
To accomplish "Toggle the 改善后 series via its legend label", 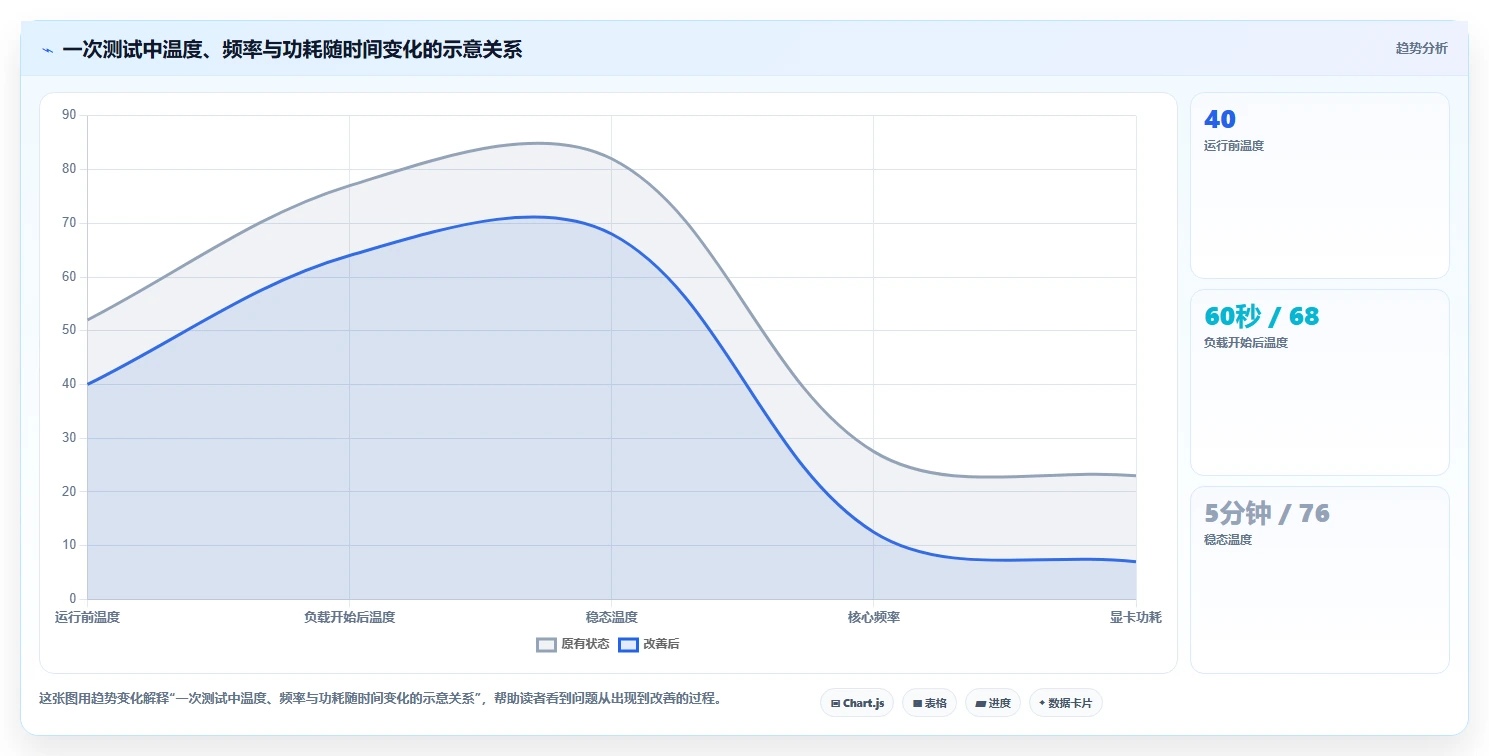I will pyautogui.click(x=661, y=645).
